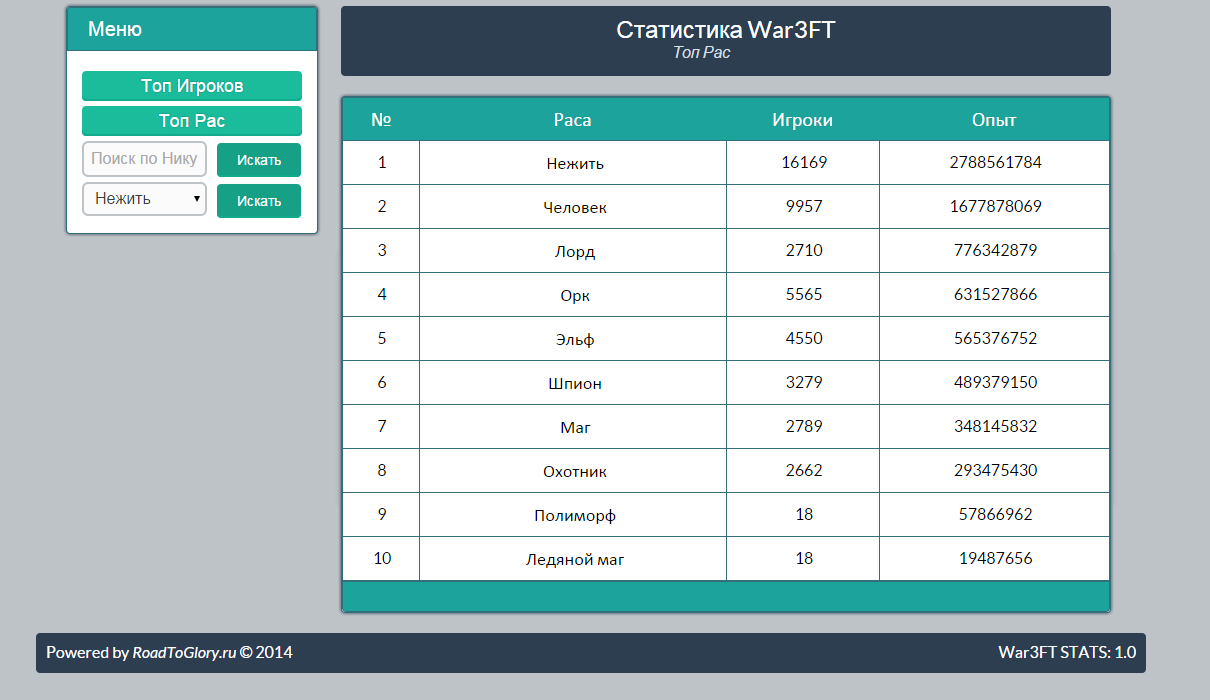Screen dimensions: 1210x700
Task: Click the Статистика War3FT page title
Action: pyautogui.click(x=726, y=30)
